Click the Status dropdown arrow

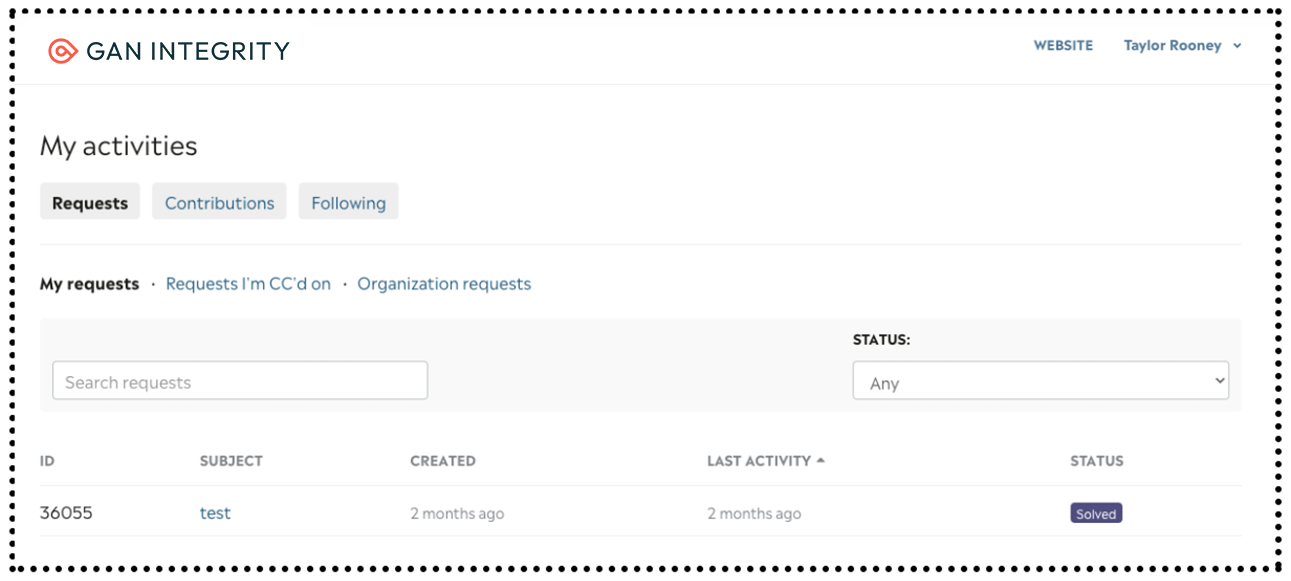point(1219,381)
